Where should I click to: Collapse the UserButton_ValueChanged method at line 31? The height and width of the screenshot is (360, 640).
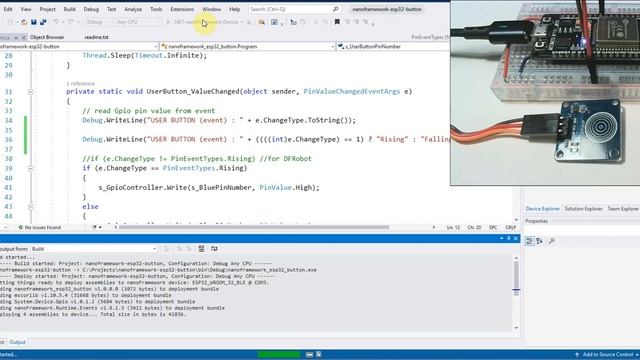tap(31, 92)
